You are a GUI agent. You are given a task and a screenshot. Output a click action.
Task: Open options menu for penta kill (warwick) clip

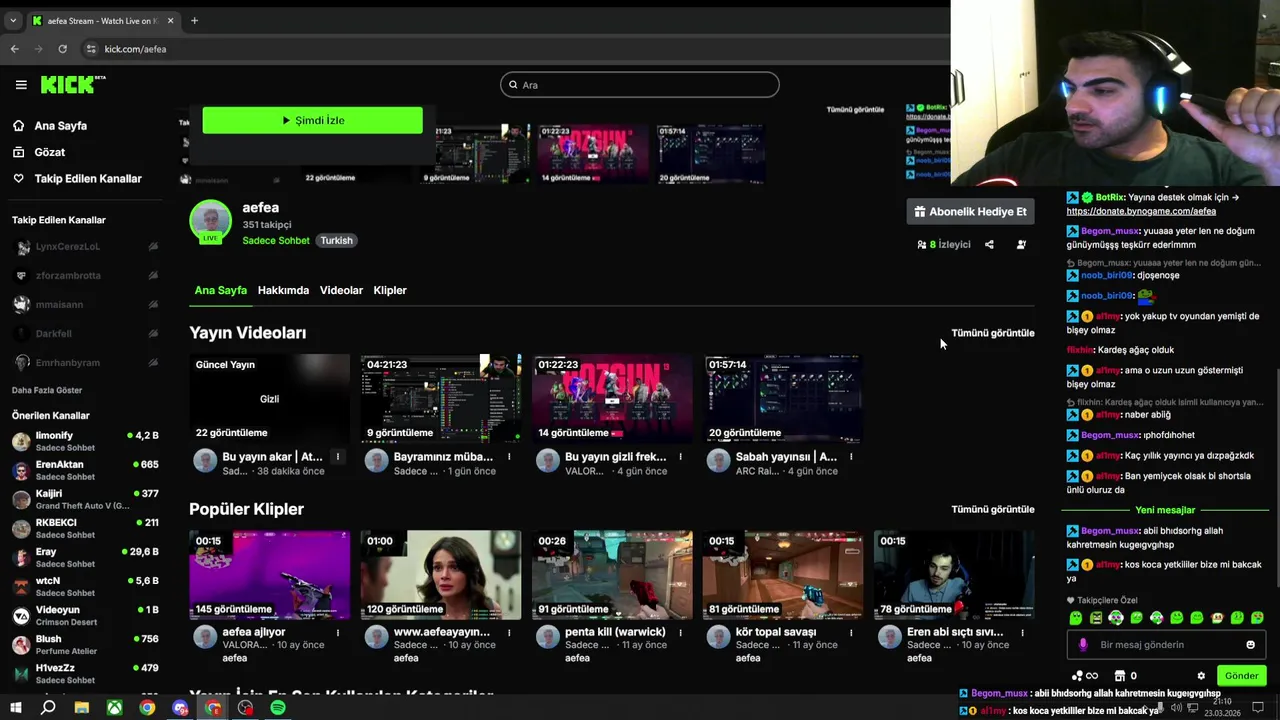(x=680, y=633)
